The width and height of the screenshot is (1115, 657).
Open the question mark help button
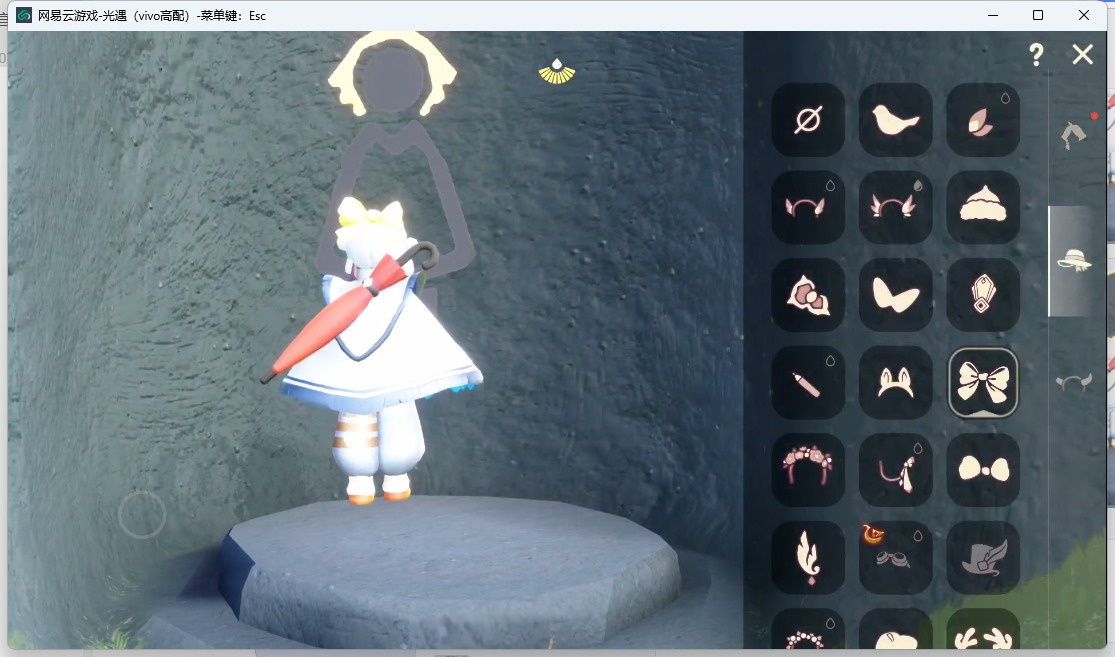[1036, 55]
